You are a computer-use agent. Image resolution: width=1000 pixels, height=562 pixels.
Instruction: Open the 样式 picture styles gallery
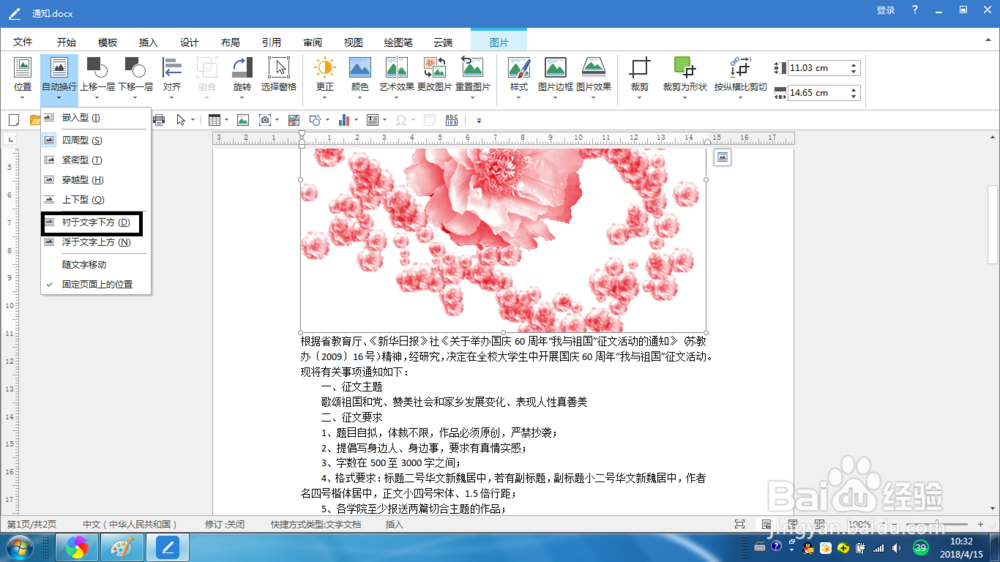click(518, 75)
